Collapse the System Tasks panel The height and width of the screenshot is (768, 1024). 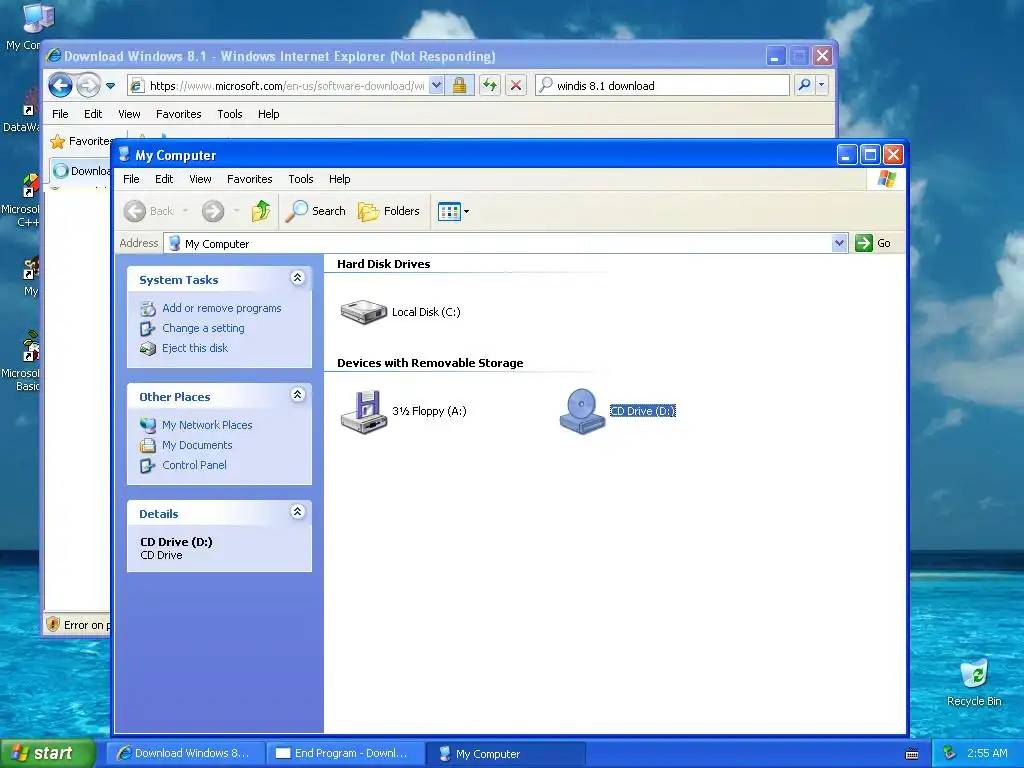[x=297, y=278]
